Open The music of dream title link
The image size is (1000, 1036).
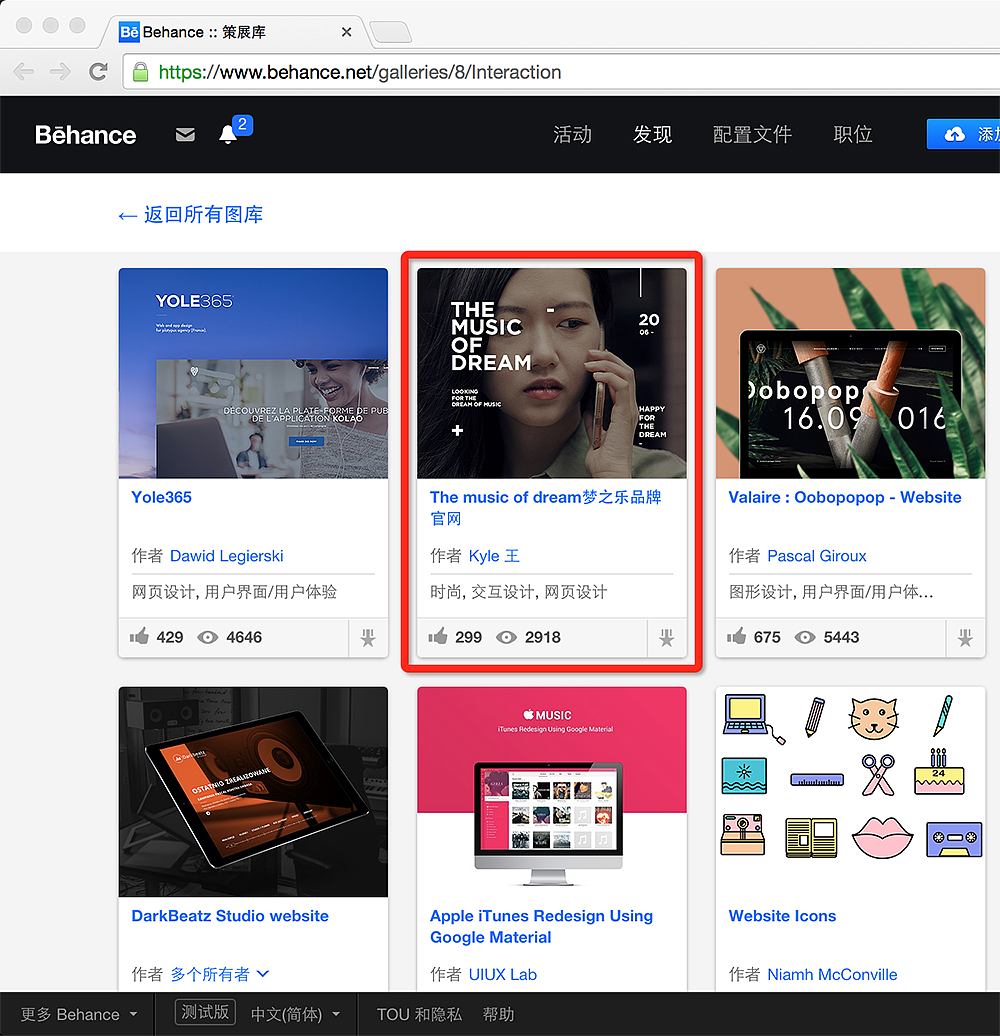[x=546, y=507]
